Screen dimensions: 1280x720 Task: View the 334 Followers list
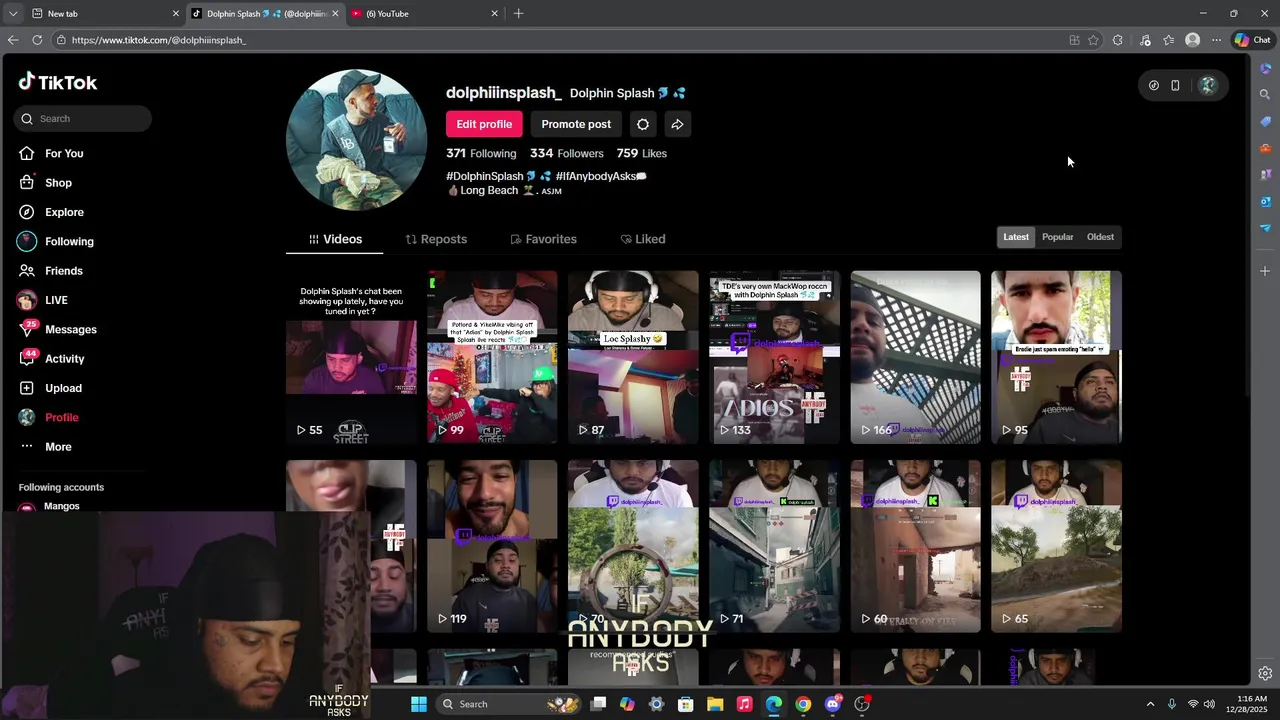tap(567, 153)
